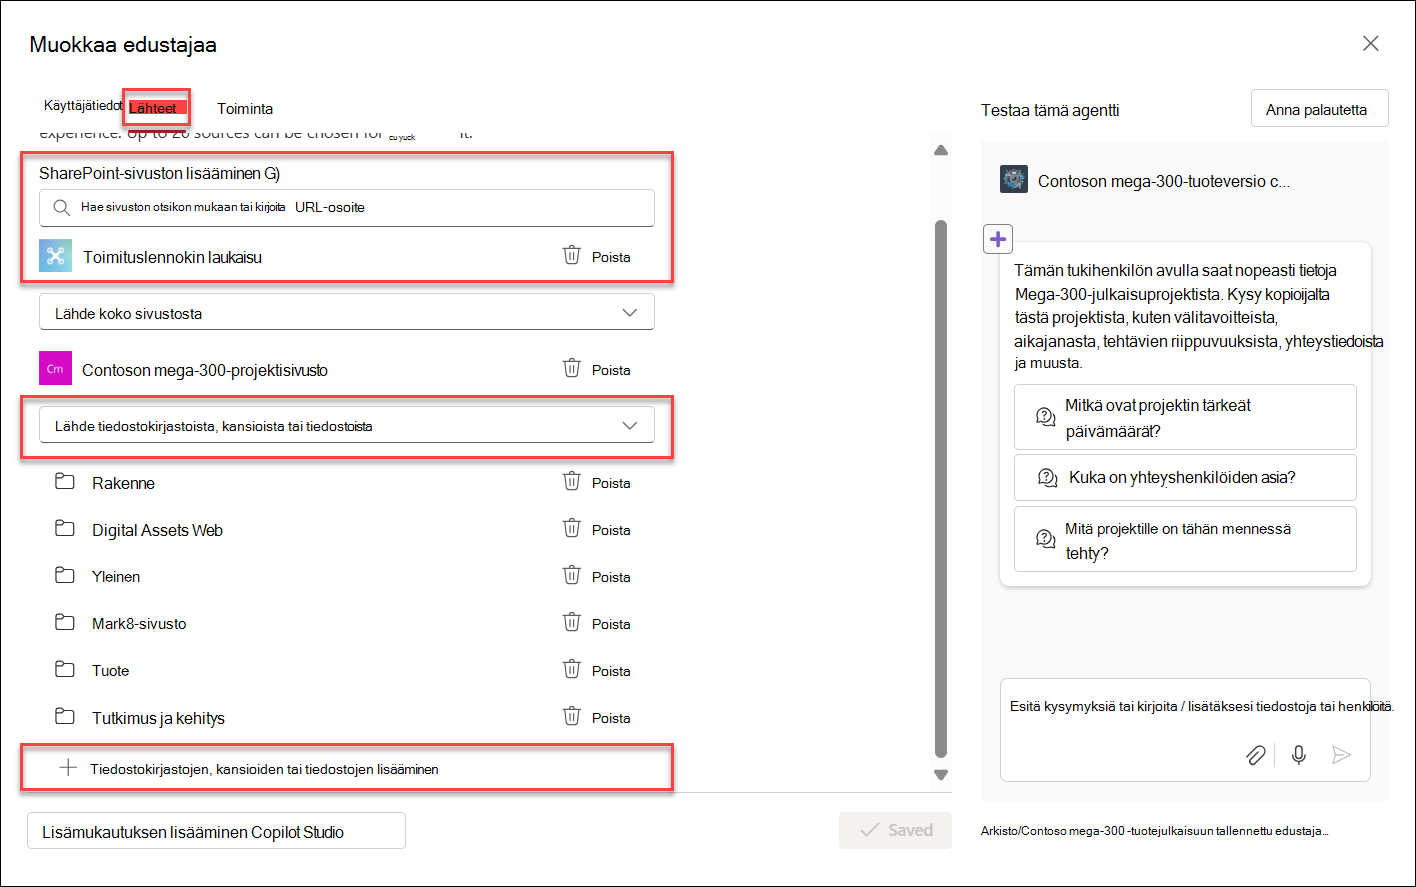The height and width of the screenshot is (887, 1416).
Task: Switch to the Toiminta tab
Action: click(245, 109)
